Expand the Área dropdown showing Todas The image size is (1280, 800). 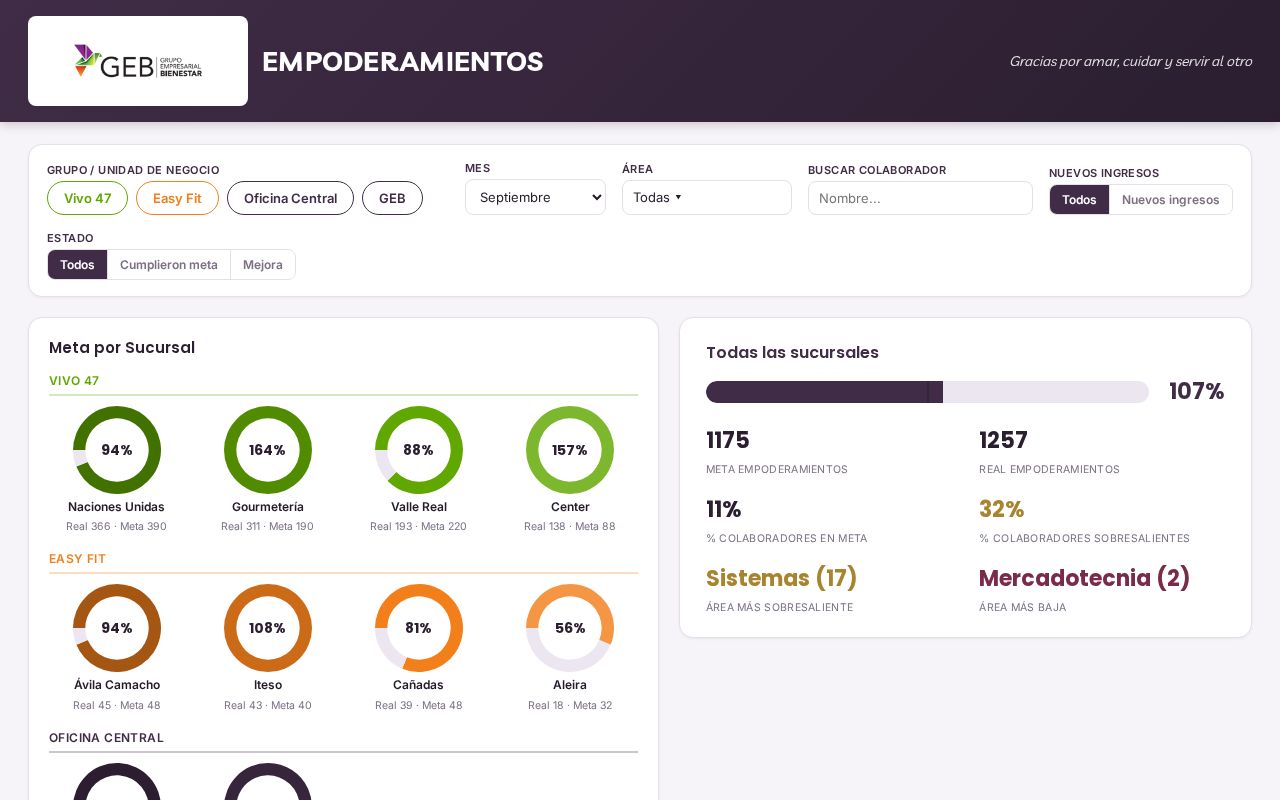(707, 197)
